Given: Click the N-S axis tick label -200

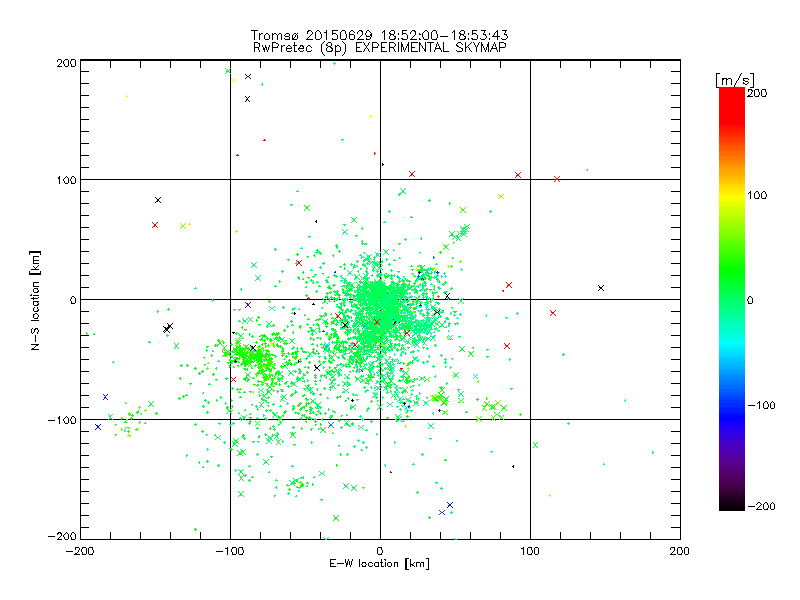Looking at the screenshot, I should tap(62, 536).
